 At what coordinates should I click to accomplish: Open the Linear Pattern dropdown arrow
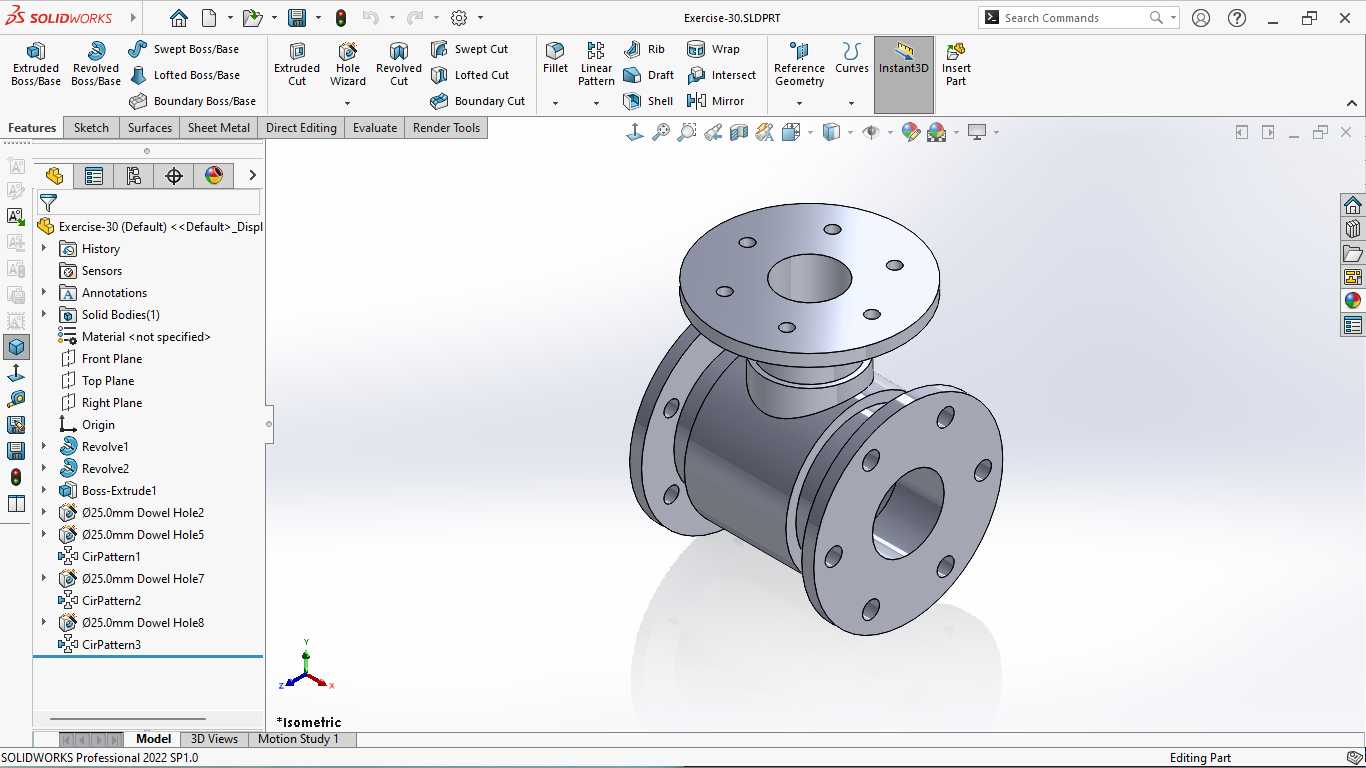tap(596, 103)
